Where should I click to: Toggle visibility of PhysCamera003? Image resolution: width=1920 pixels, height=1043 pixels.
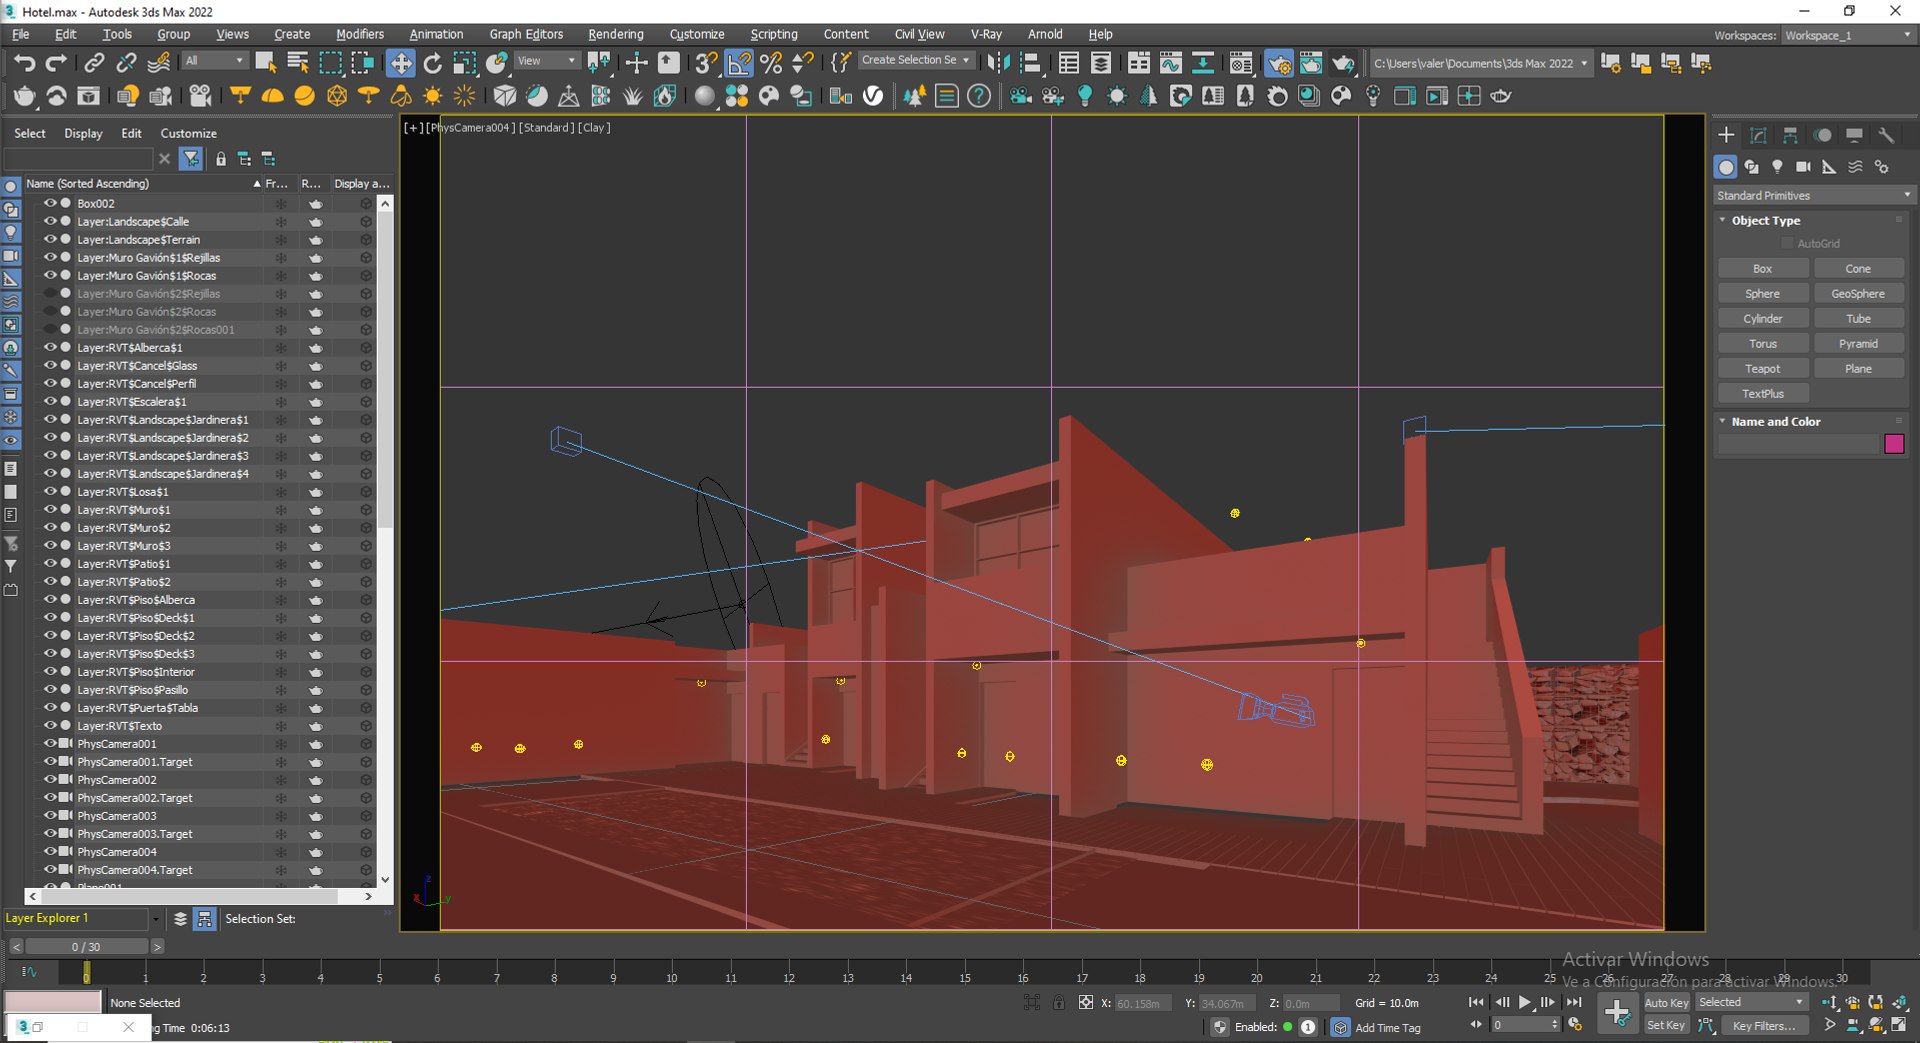[49, 815]
